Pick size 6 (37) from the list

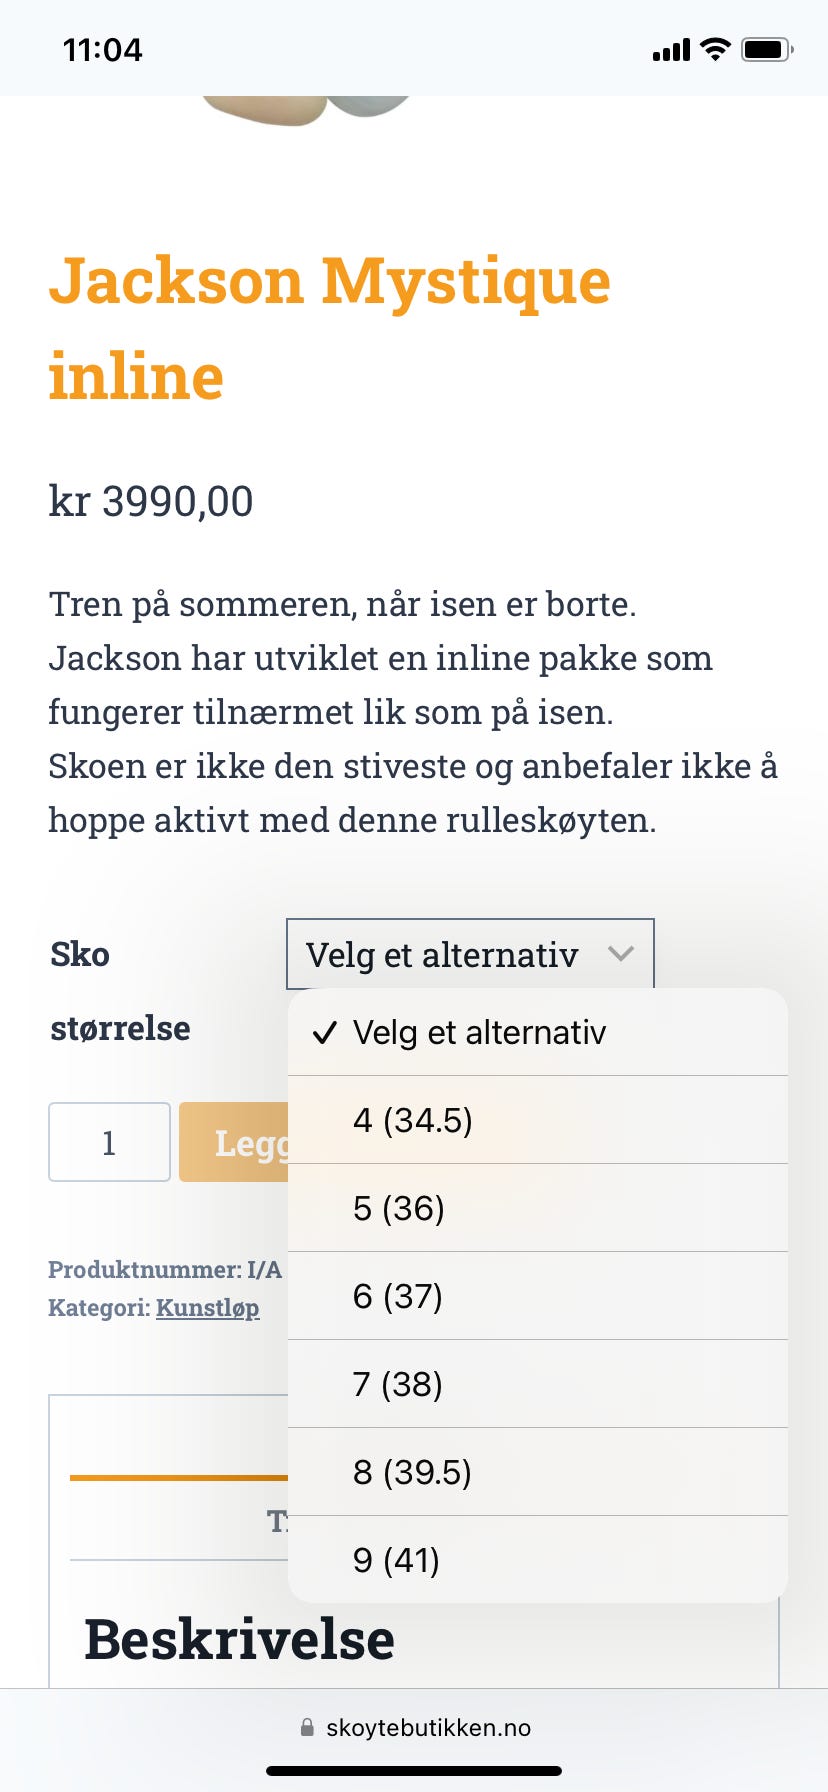pyautogui.click(x=397, y=1296)
